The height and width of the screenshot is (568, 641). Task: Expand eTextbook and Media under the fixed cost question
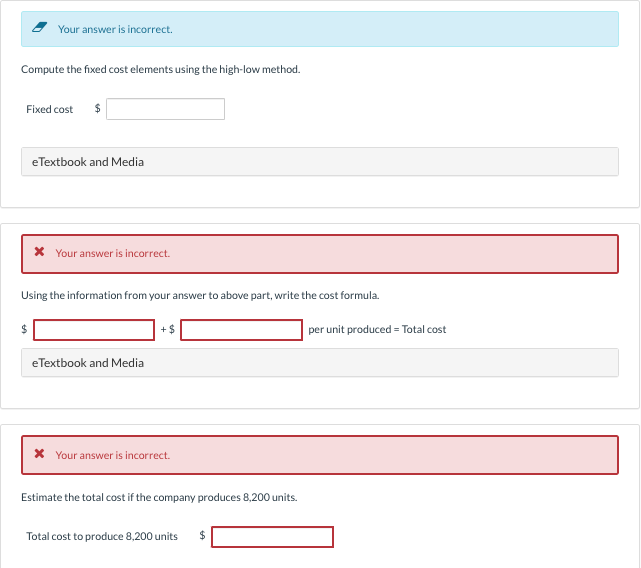tap(320, 162)
